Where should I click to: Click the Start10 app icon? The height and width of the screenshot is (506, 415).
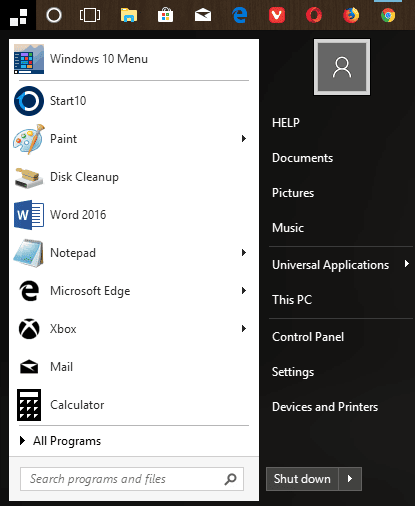tap(29, 101)
